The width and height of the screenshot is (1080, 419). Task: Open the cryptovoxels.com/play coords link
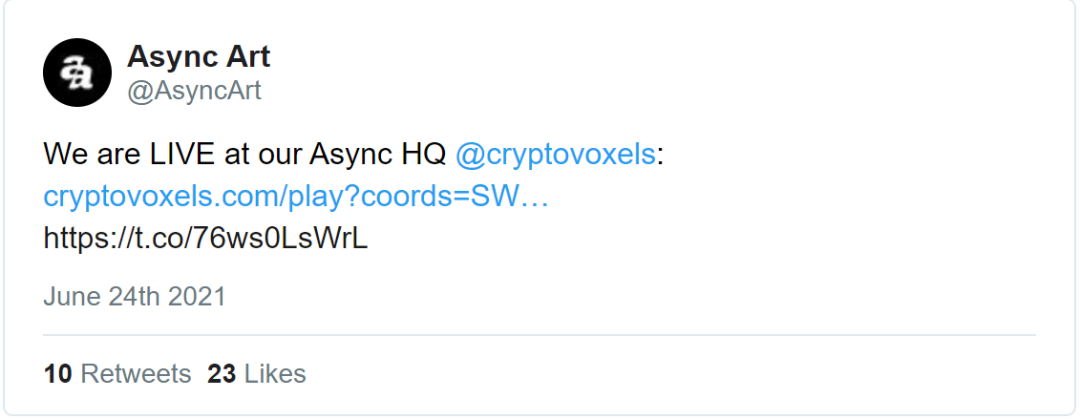click(296, 197)
